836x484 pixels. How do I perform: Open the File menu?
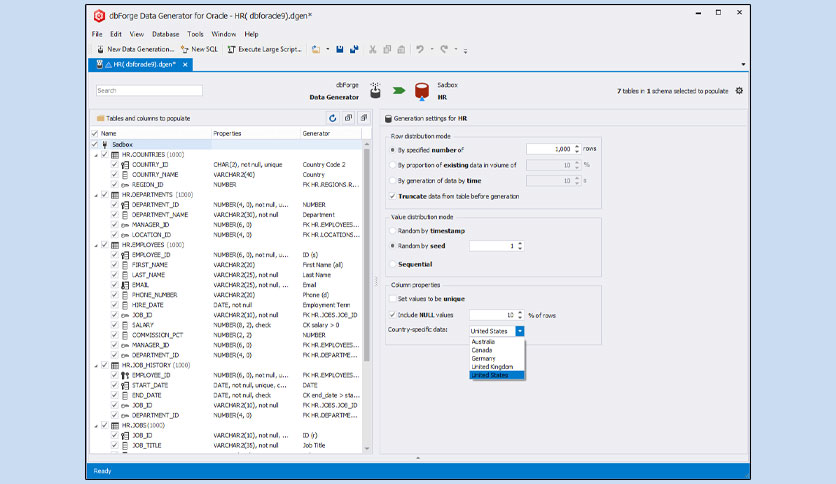tap(97, 34)
